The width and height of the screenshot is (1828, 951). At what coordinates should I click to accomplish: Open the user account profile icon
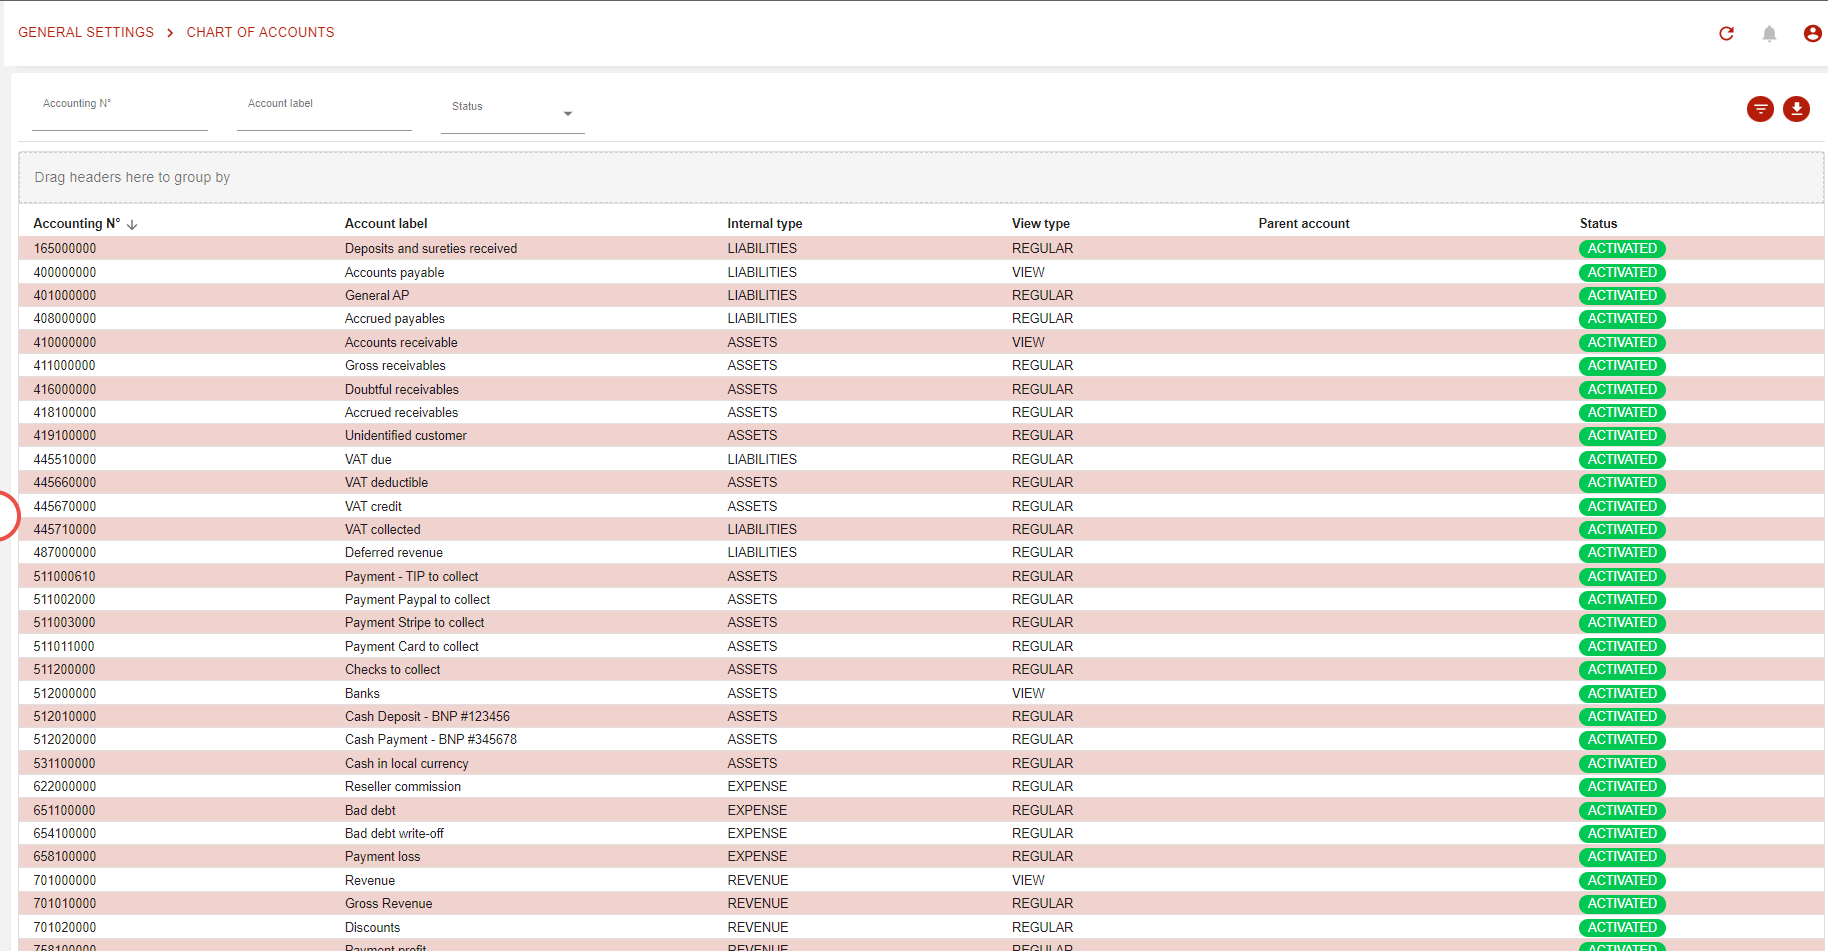pyautogui.click(x=1812, y=33)
